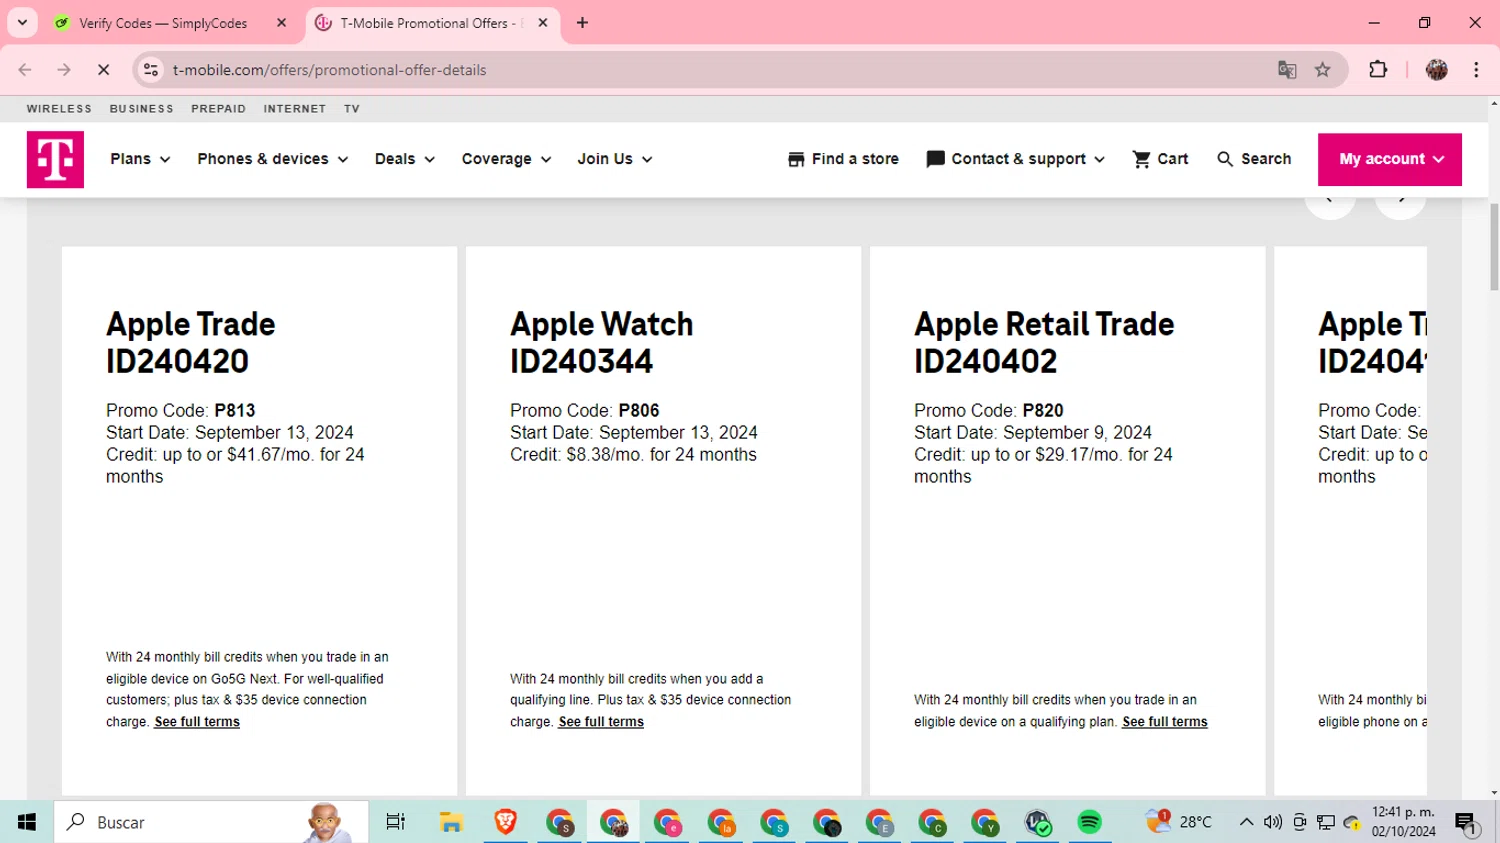Image resolution: width=1500 pixels, height=843 pixels.
Task: Open the Cart
Action: point(1160,159)
